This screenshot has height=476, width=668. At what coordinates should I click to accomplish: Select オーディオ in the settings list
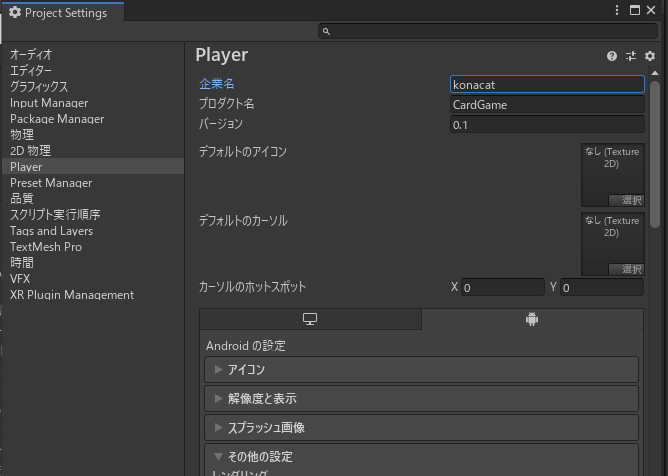(93, 55)
